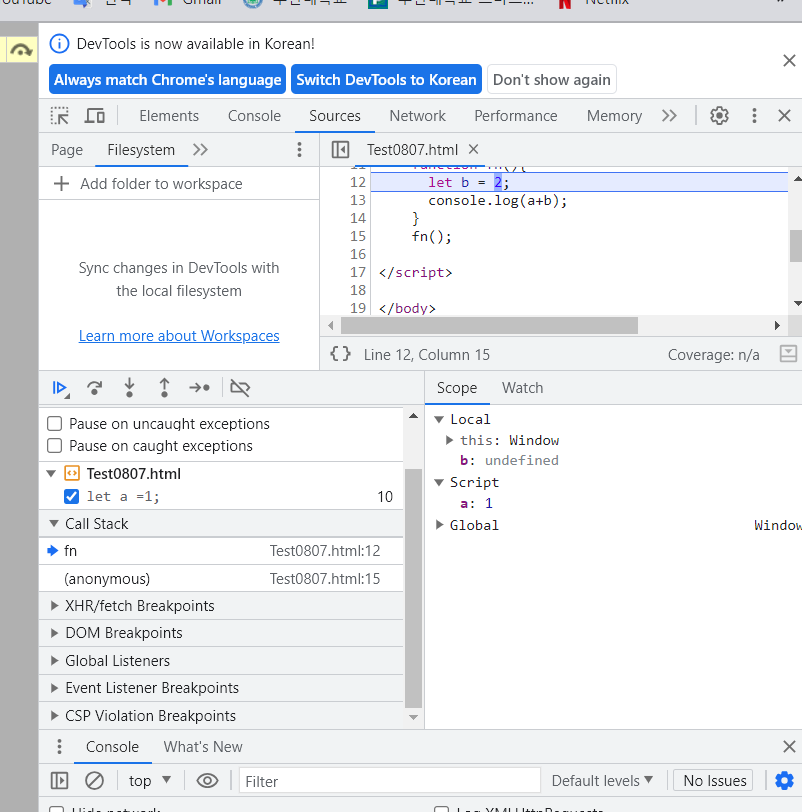Collapse the Test0807.html breakpoint group

[51, 473]
